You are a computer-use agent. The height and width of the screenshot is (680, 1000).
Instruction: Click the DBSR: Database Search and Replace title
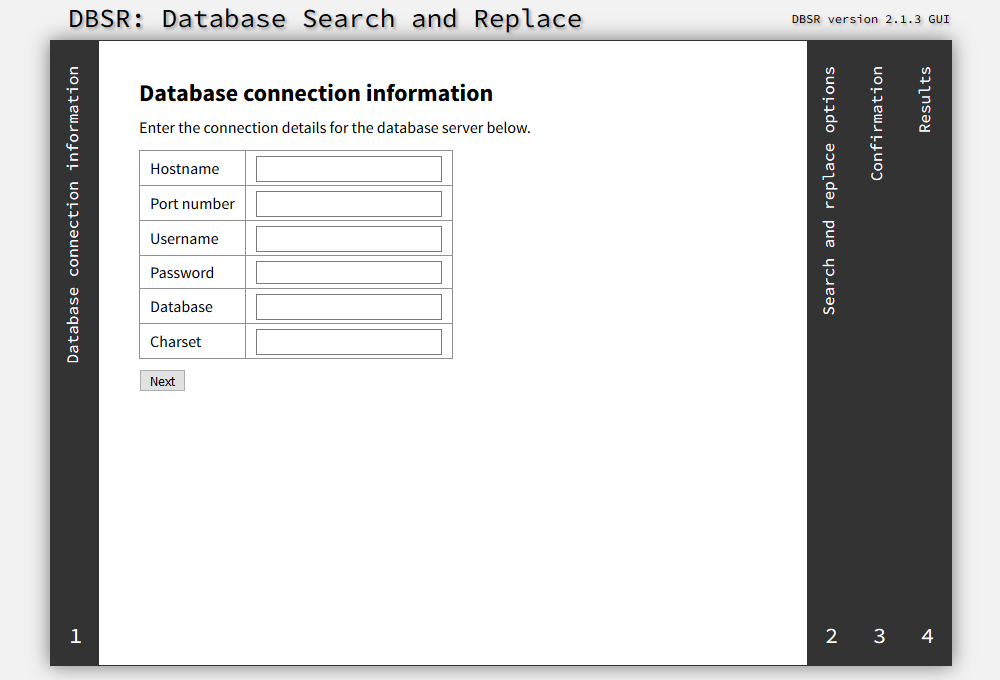point(325,19)
